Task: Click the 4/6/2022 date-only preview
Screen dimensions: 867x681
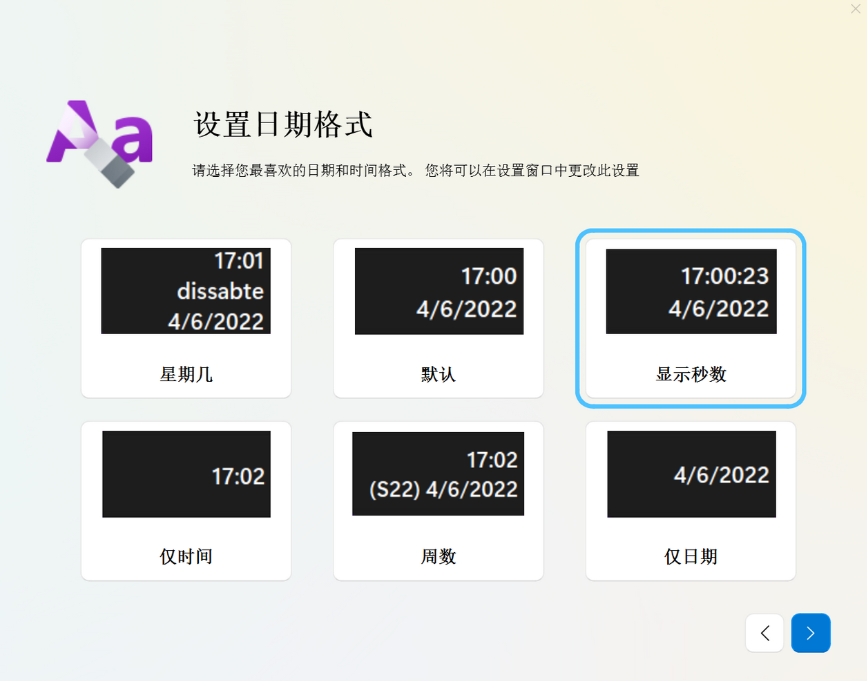Action: click(x=690, y=473)
